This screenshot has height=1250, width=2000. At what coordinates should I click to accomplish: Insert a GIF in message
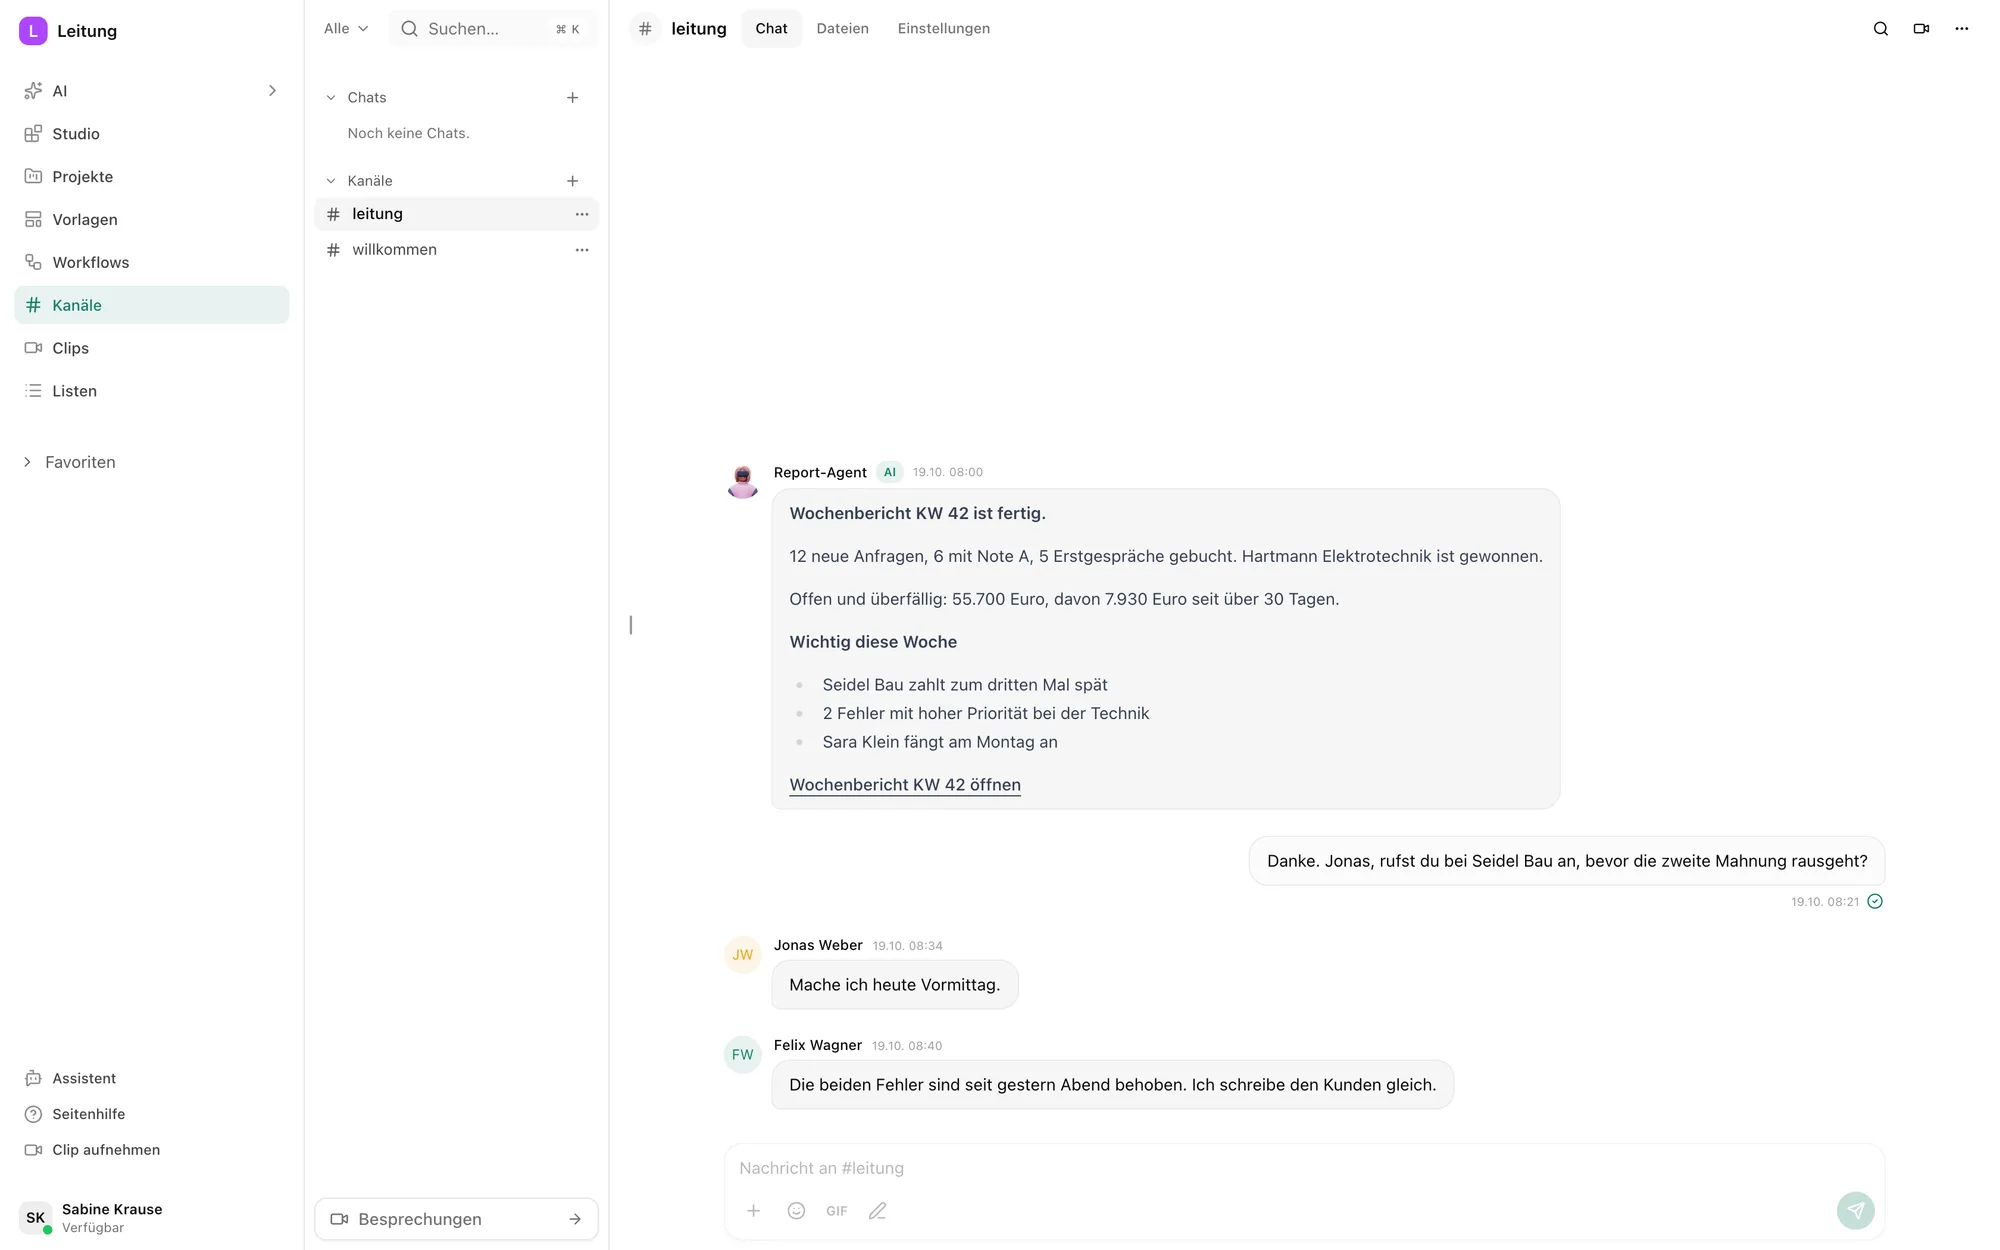point(837,1211)
